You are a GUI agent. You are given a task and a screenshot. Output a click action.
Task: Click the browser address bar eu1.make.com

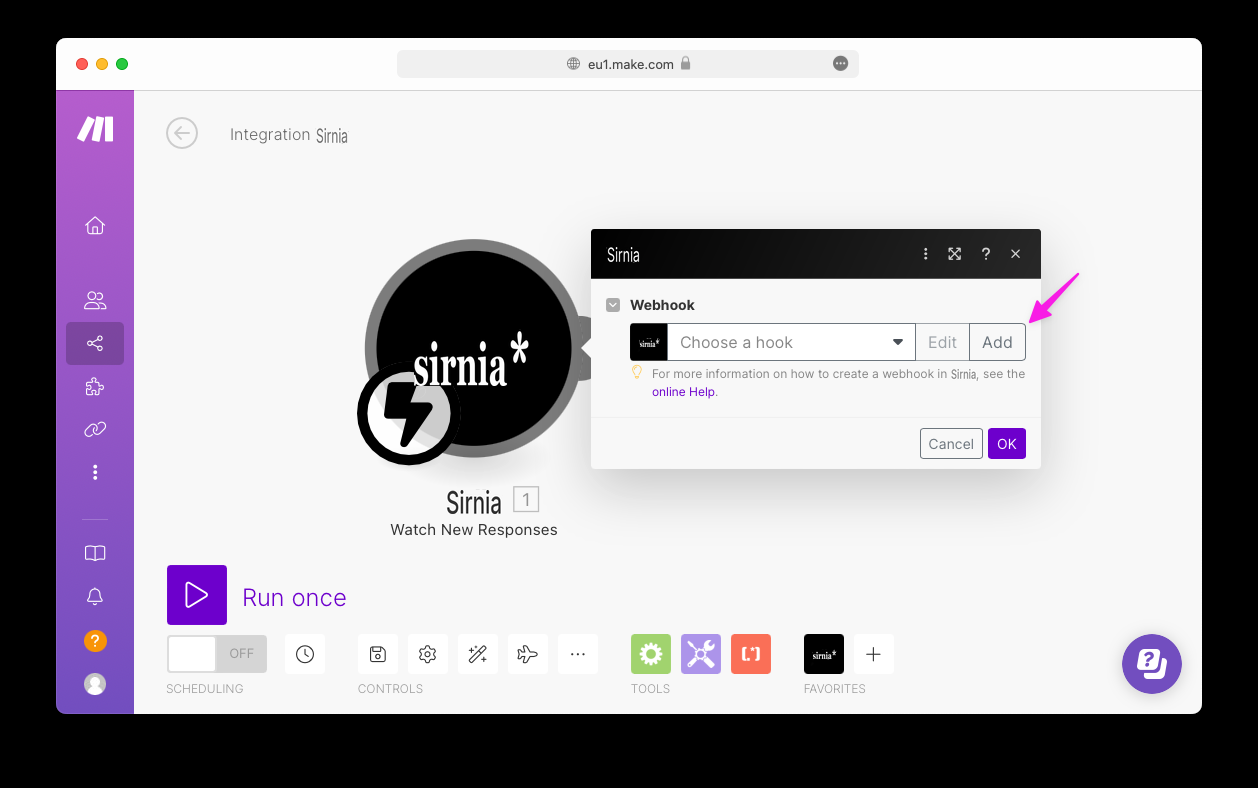(x=628, y=64)
